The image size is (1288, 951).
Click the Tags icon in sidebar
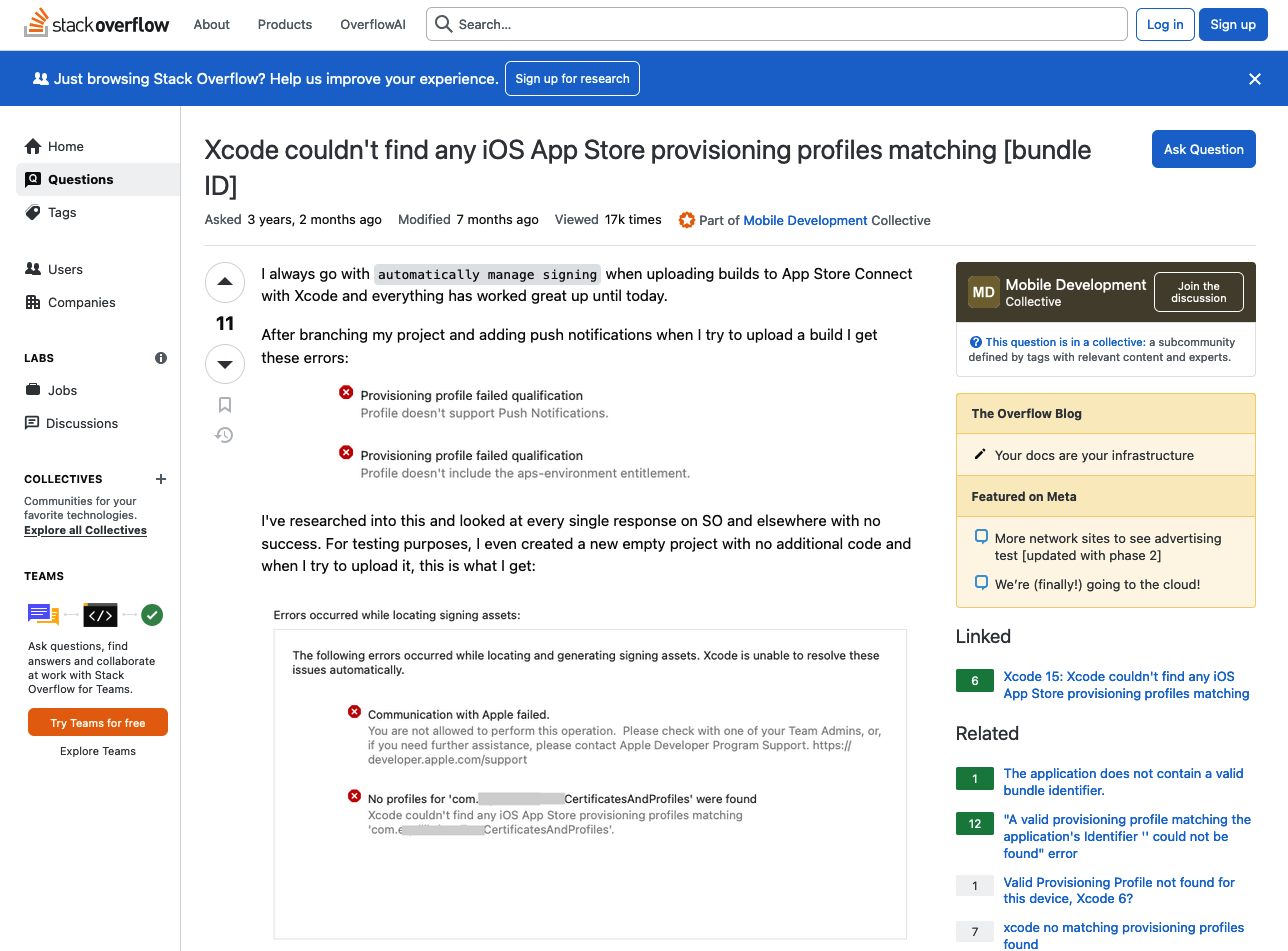click(33, 212)
